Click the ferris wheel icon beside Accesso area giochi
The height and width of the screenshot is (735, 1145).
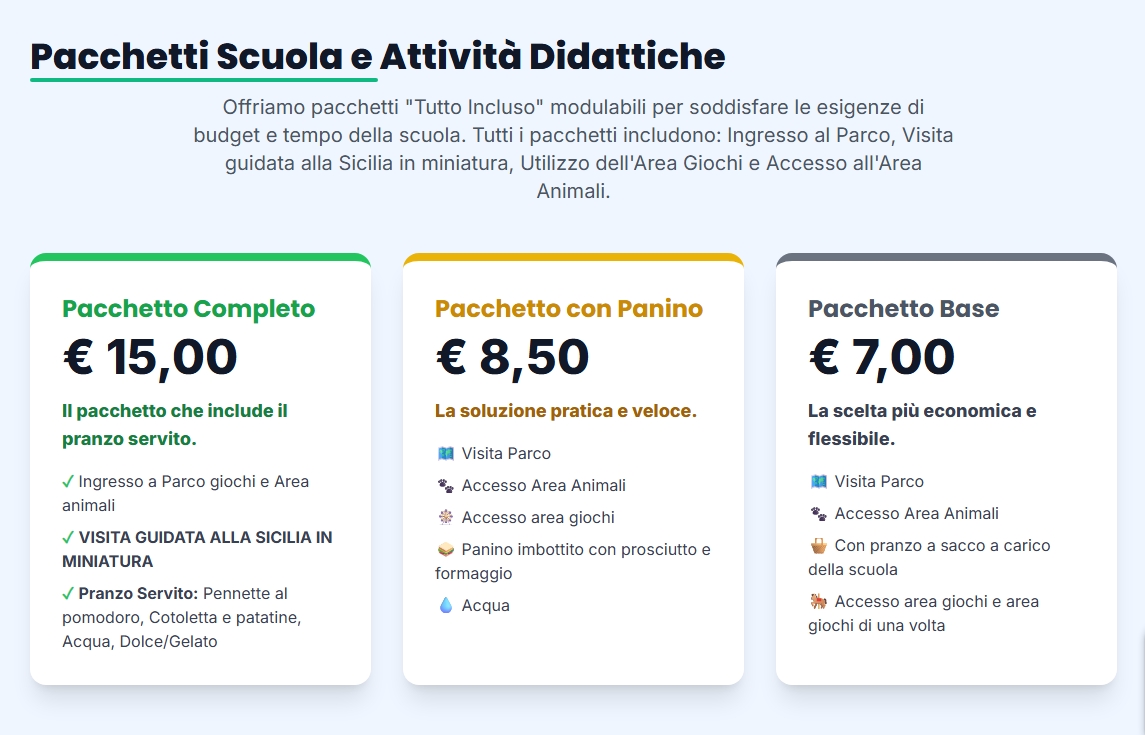point(446,518)
